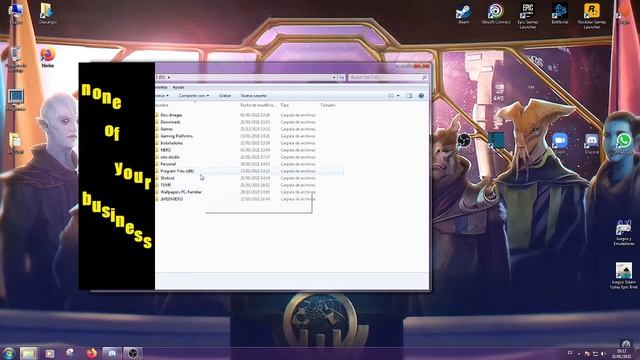The height and width of the screenshot is (360, 640).
Task: Open the Ayuda menu
Action: [178, 87]
